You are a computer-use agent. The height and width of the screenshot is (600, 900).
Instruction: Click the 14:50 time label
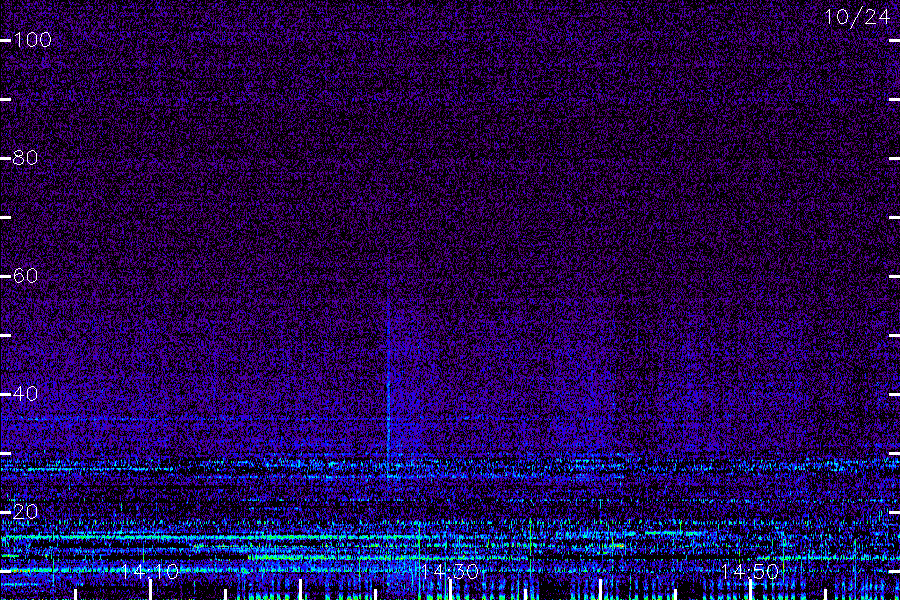(750, 571)
